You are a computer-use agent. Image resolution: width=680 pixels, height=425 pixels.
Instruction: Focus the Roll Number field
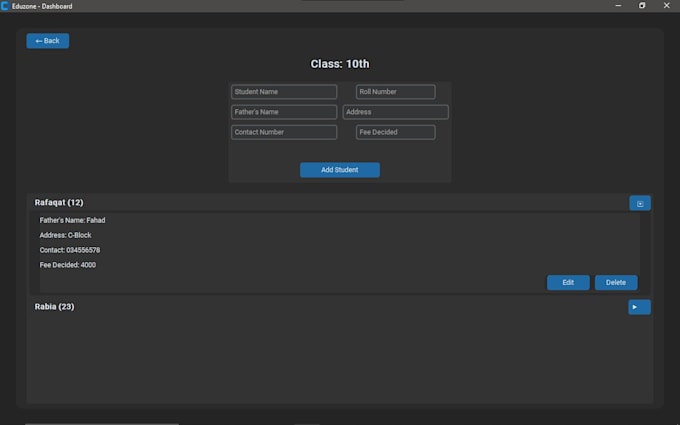click(396, 92)
